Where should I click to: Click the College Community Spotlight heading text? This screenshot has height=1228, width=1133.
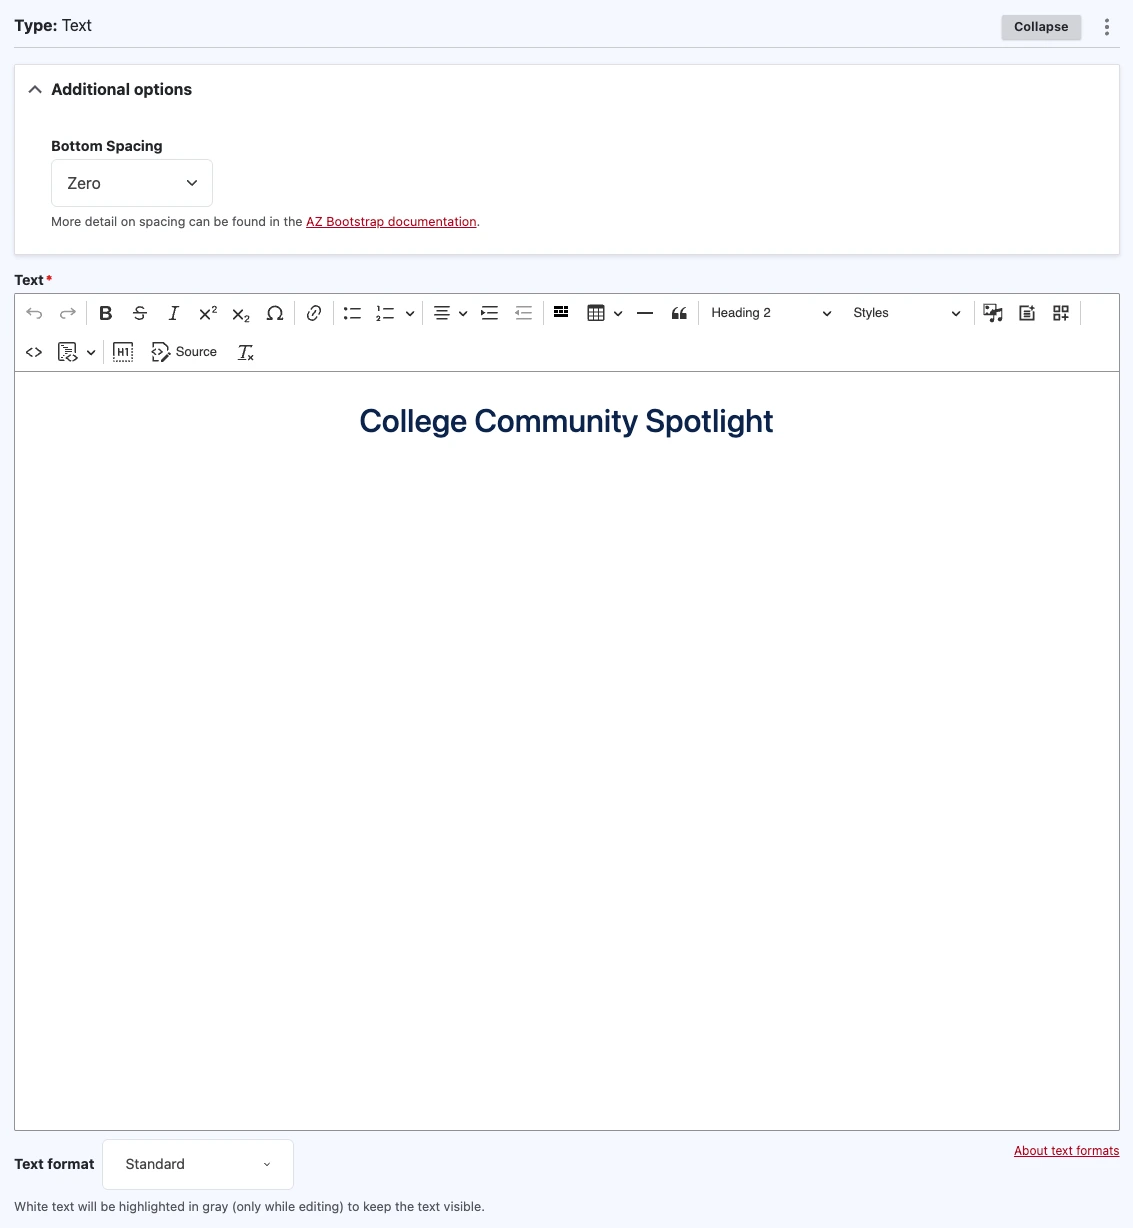(566, 421)
